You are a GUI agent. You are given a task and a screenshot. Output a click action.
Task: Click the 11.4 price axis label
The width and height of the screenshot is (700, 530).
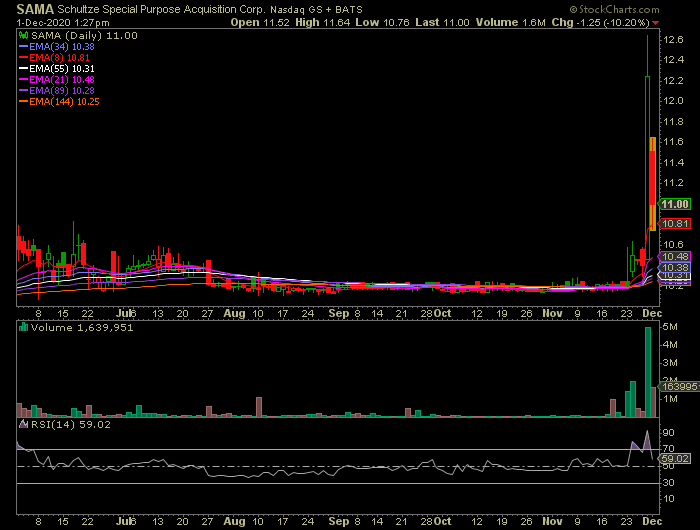673,163
